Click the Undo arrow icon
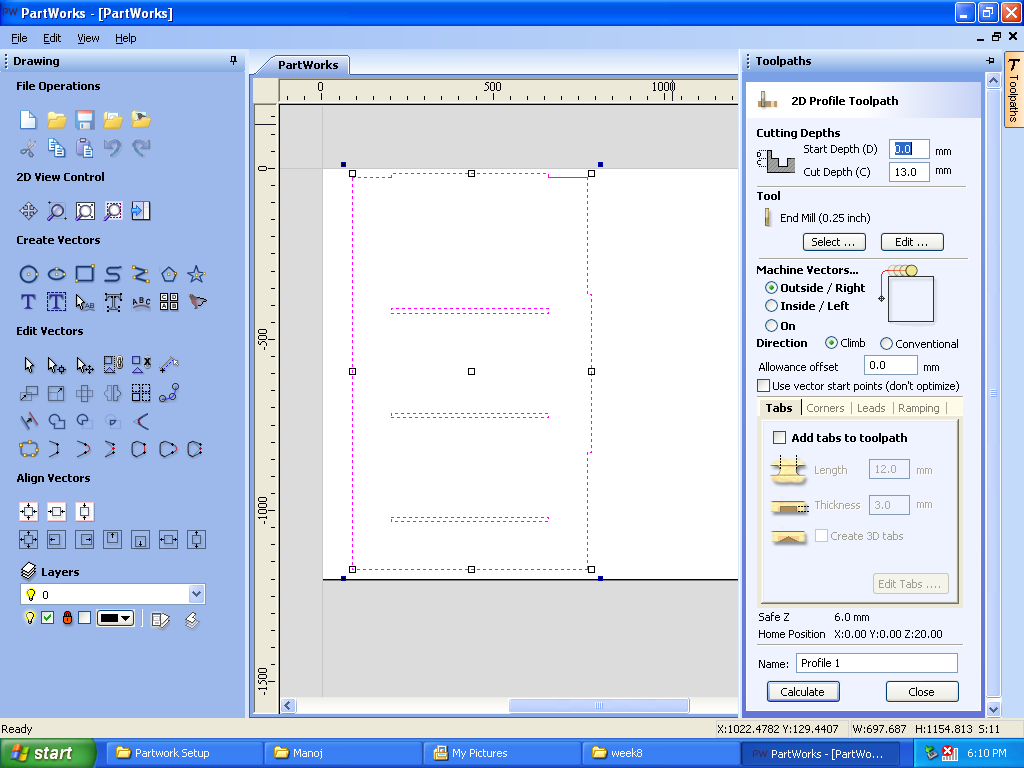This screenshot has height=768, width=1024. click(112, 148)
